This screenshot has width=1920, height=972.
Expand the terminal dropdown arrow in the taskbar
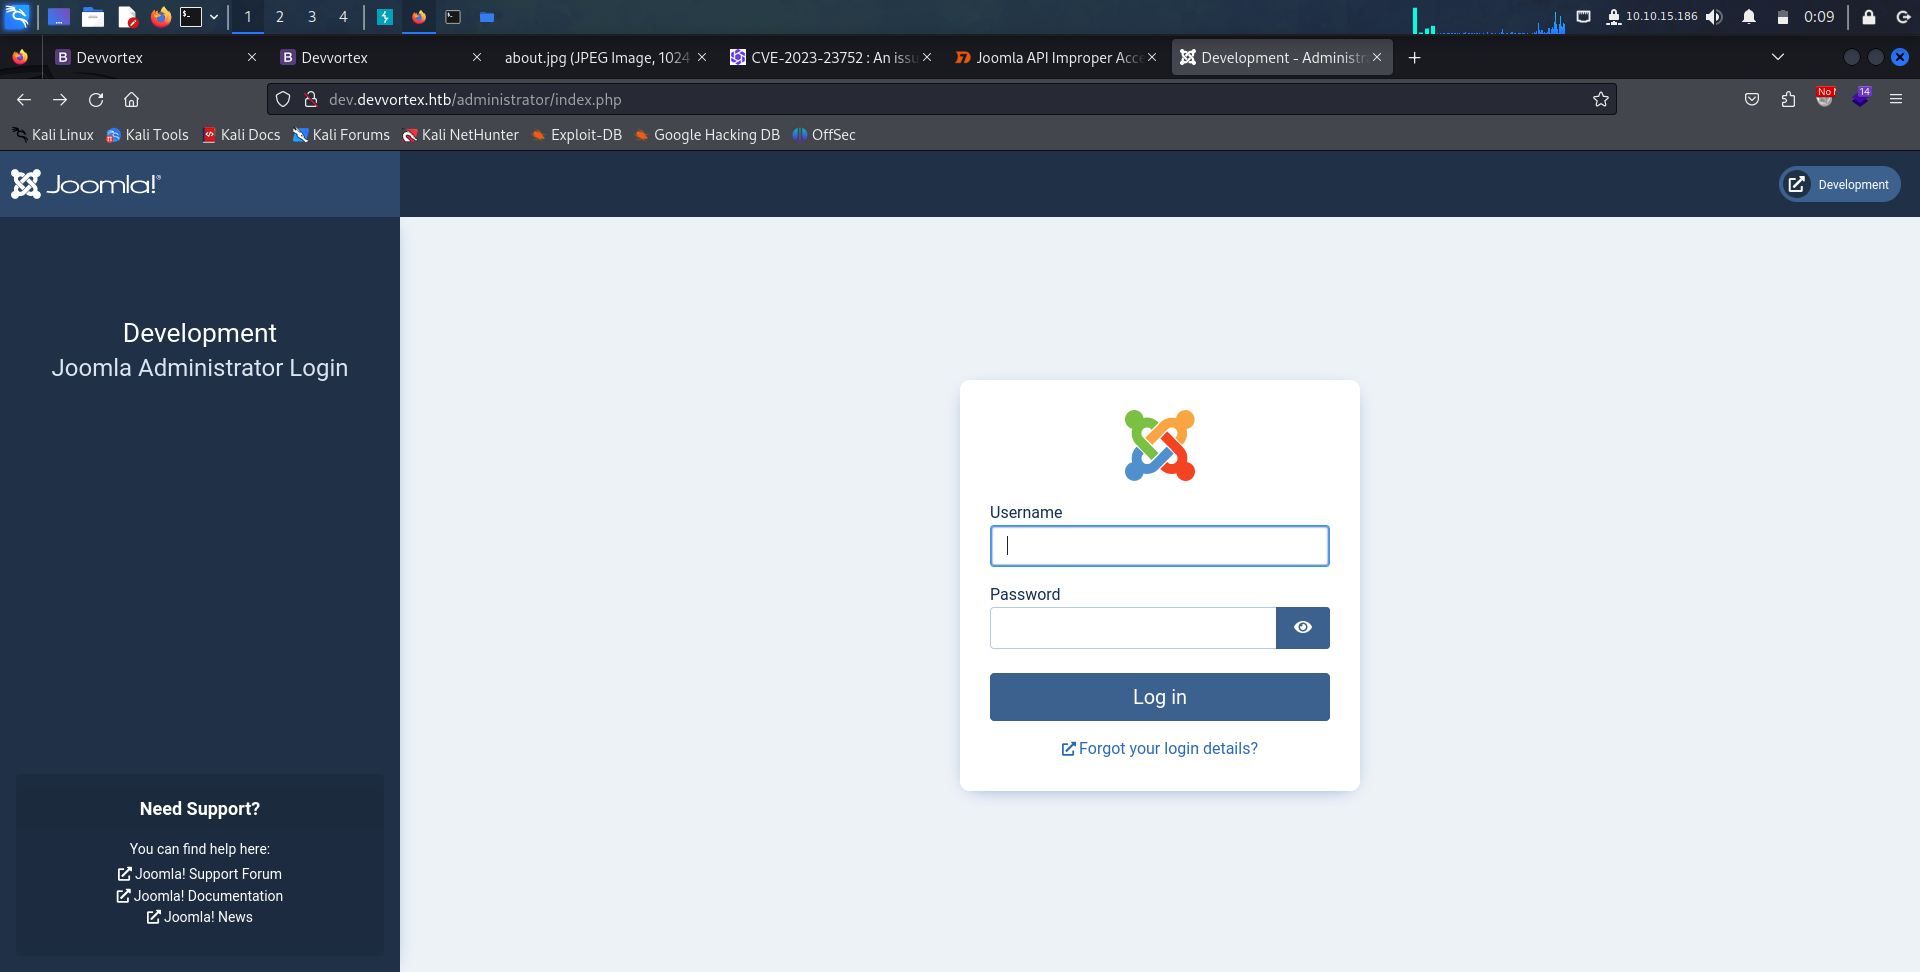pyautogui.click(x=213, y=16)
